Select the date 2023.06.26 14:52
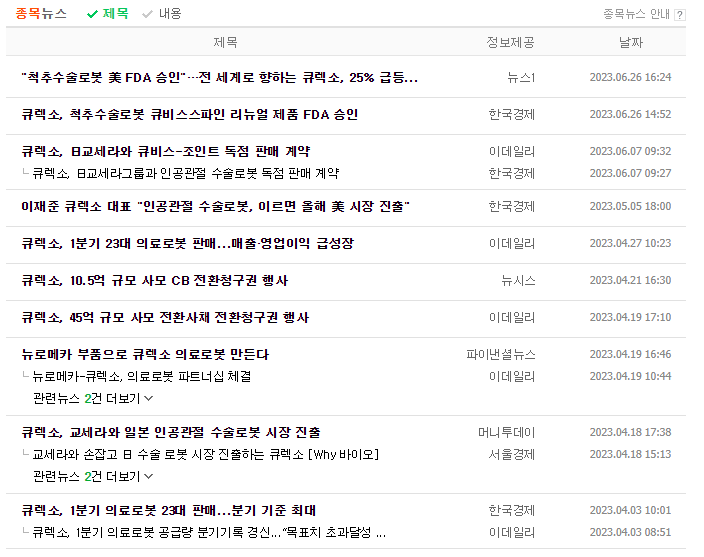 [x=630, y=114]
